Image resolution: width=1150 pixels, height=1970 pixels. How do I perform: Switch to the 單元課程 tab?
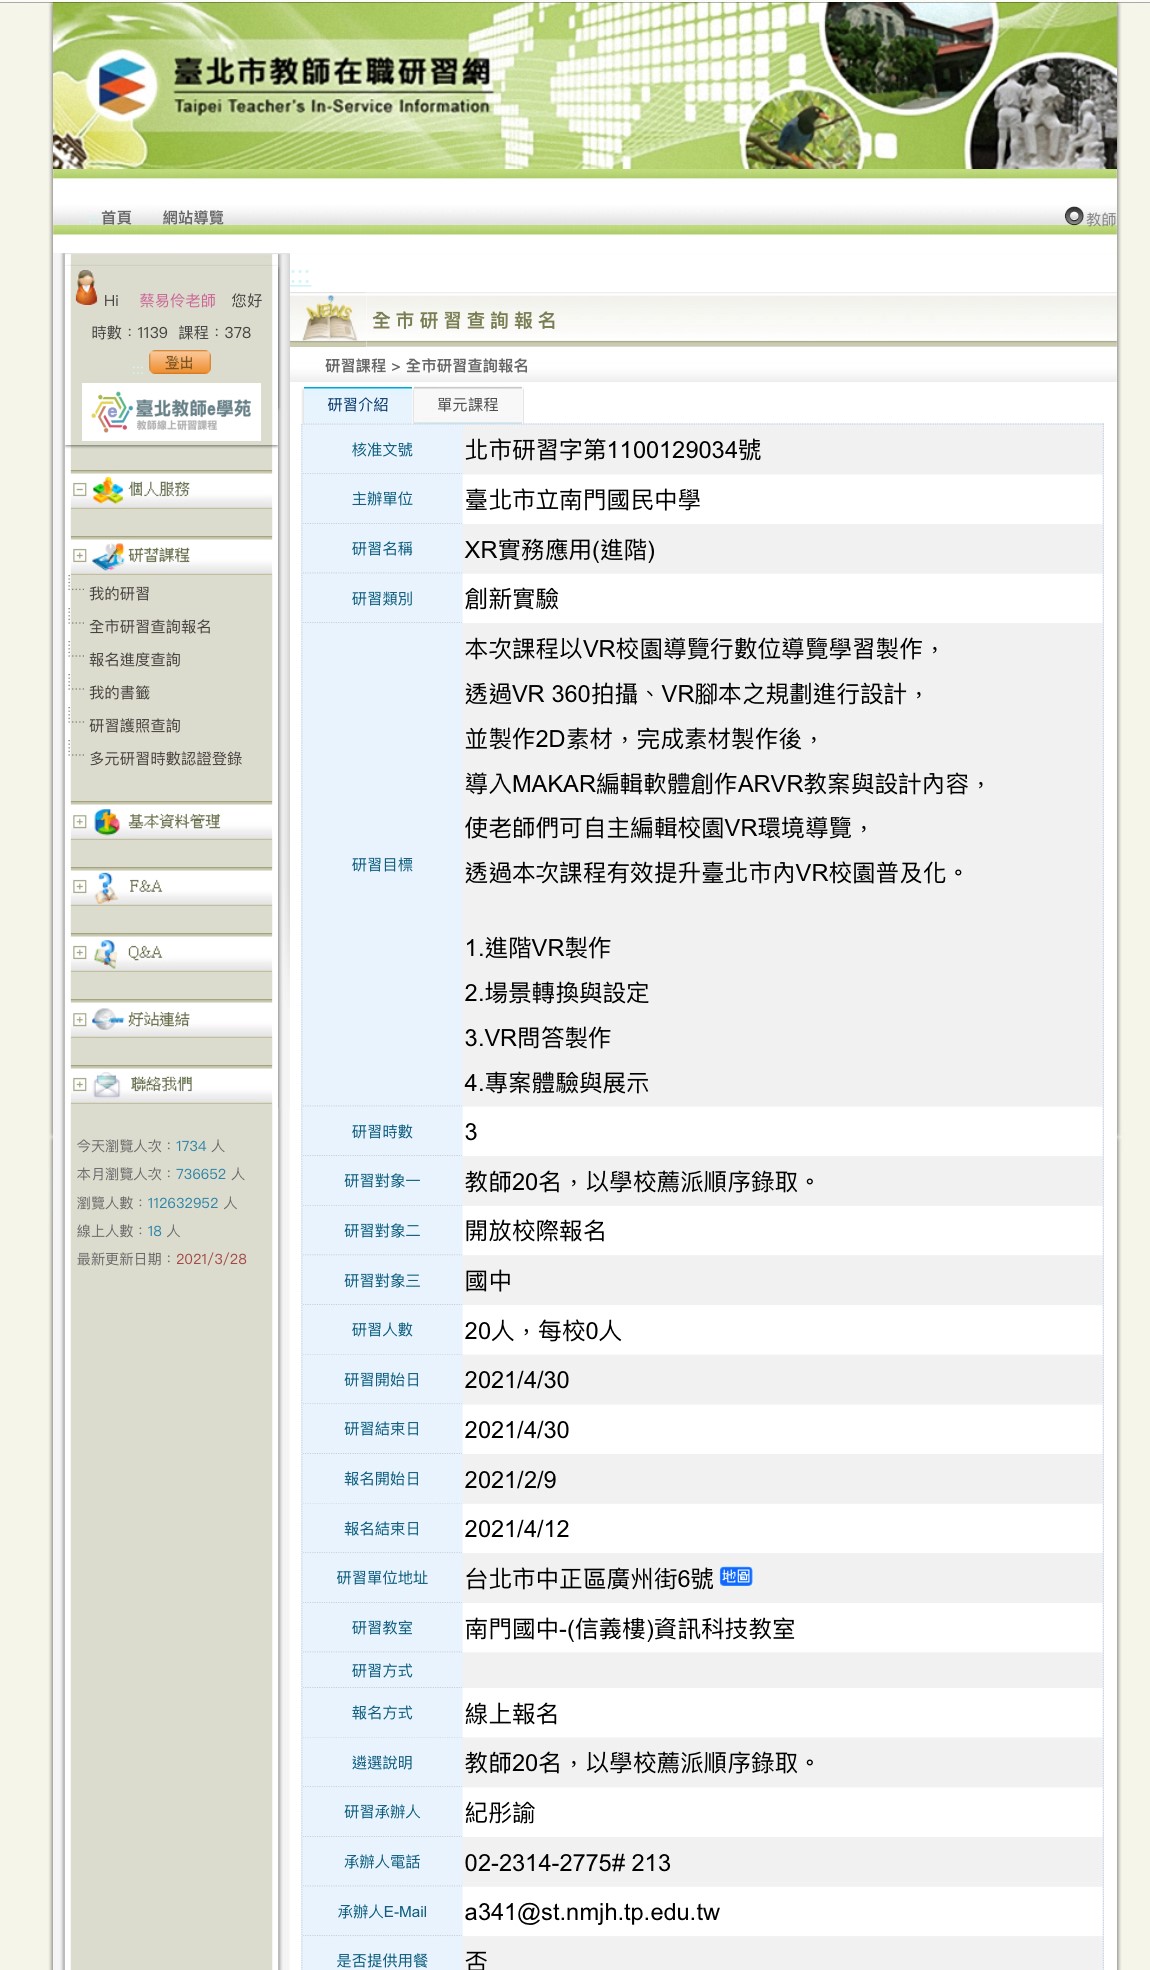467,405
